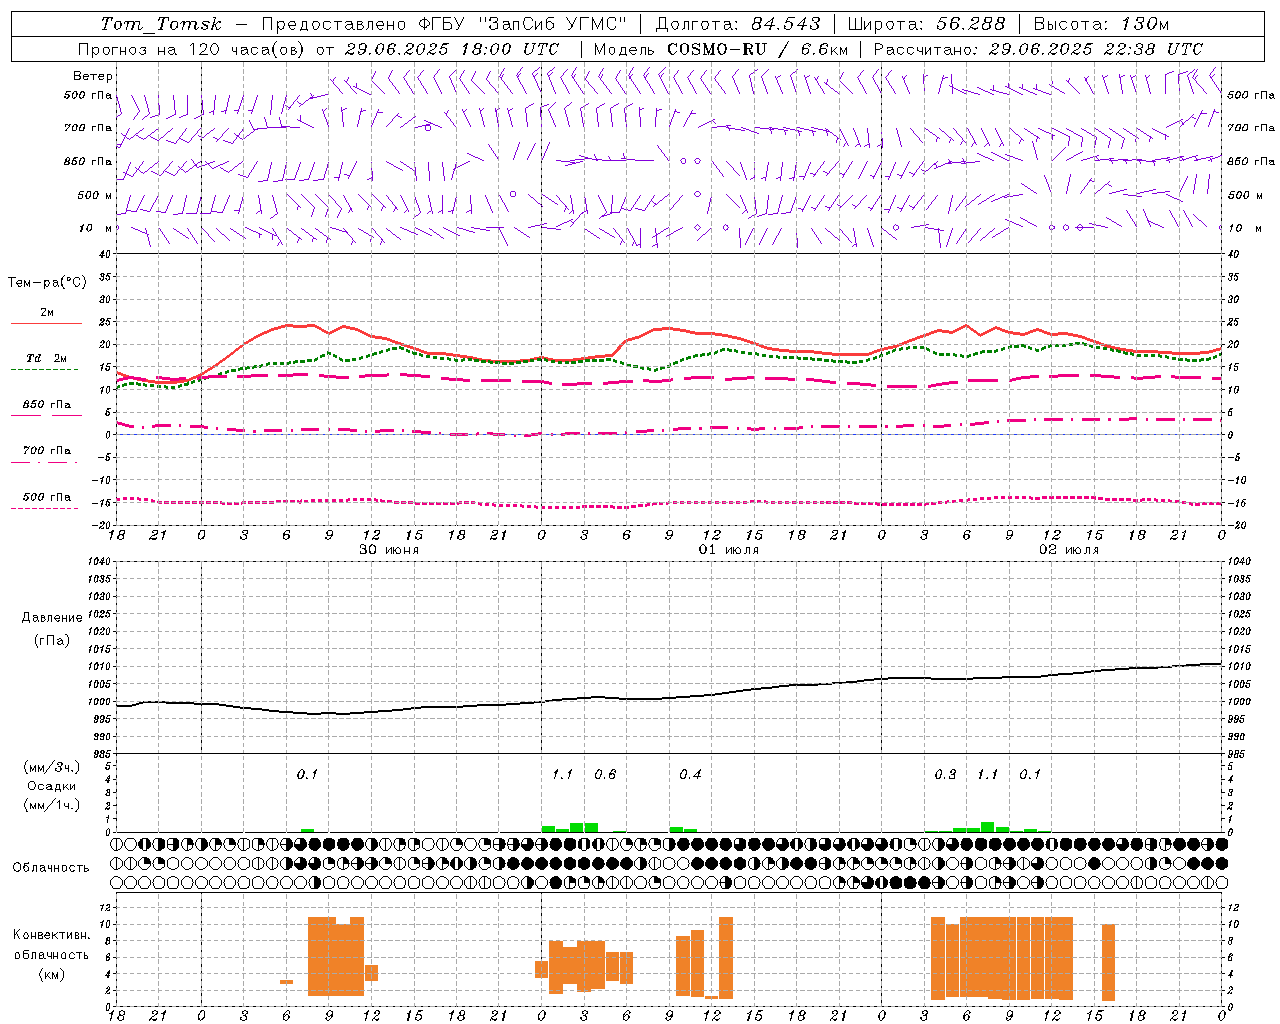
Task: Select the date label 02 июля
Action: click(x=1069, y=550)
